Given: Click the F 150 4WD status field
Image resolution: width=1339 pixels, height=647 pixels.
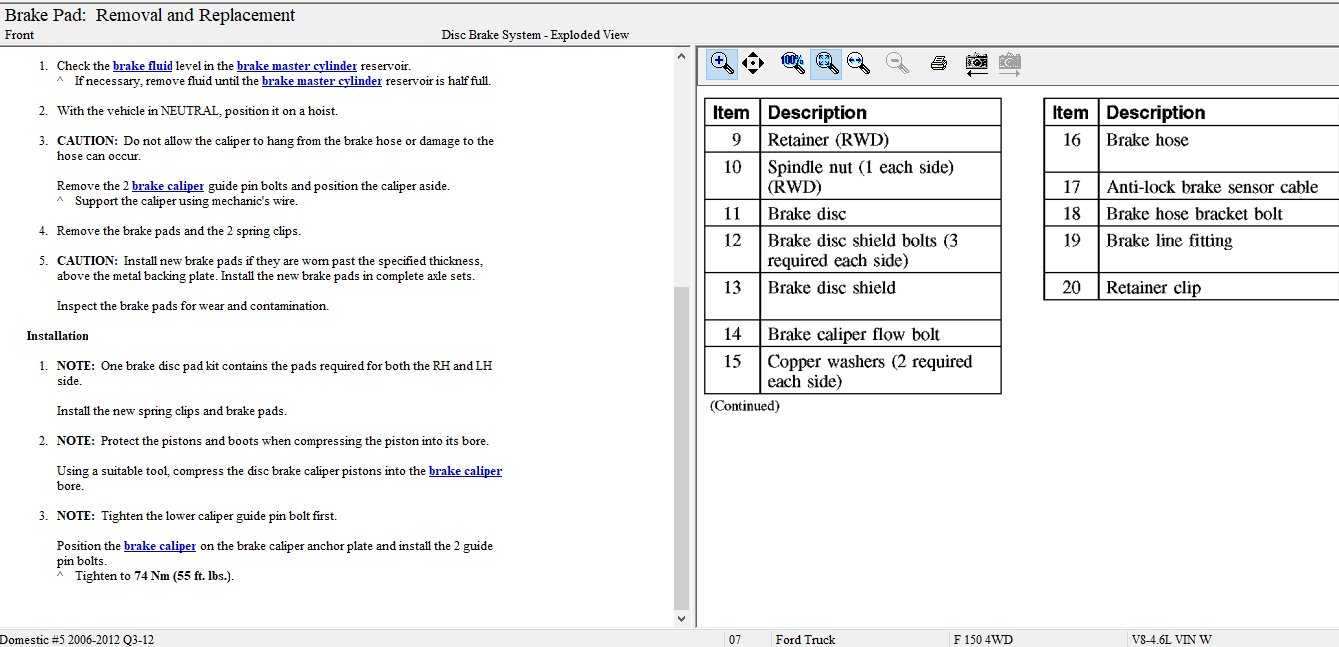Looking at the screenshot, I should tap(985, 639).
